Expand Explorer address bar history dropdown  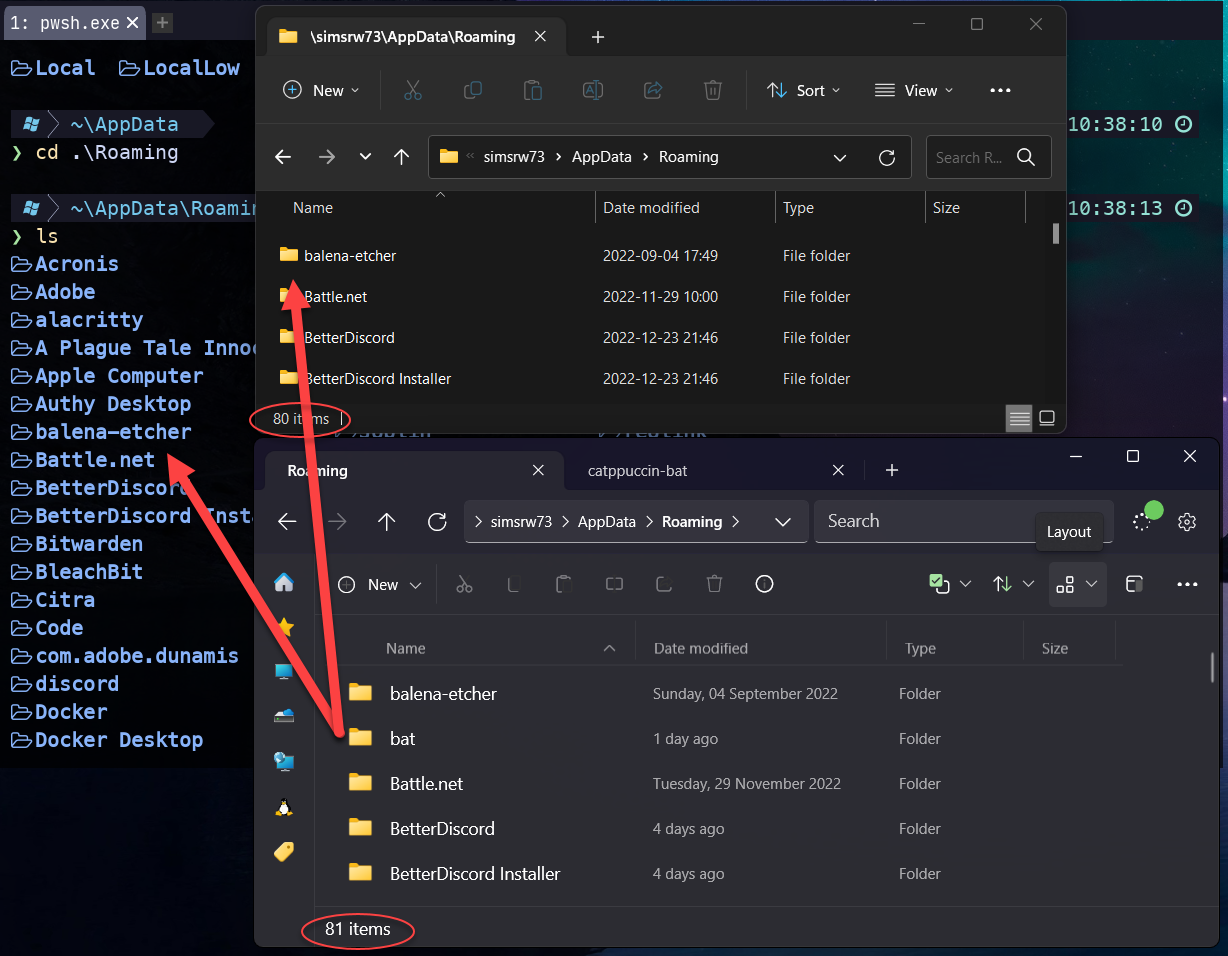pos(840,157)
